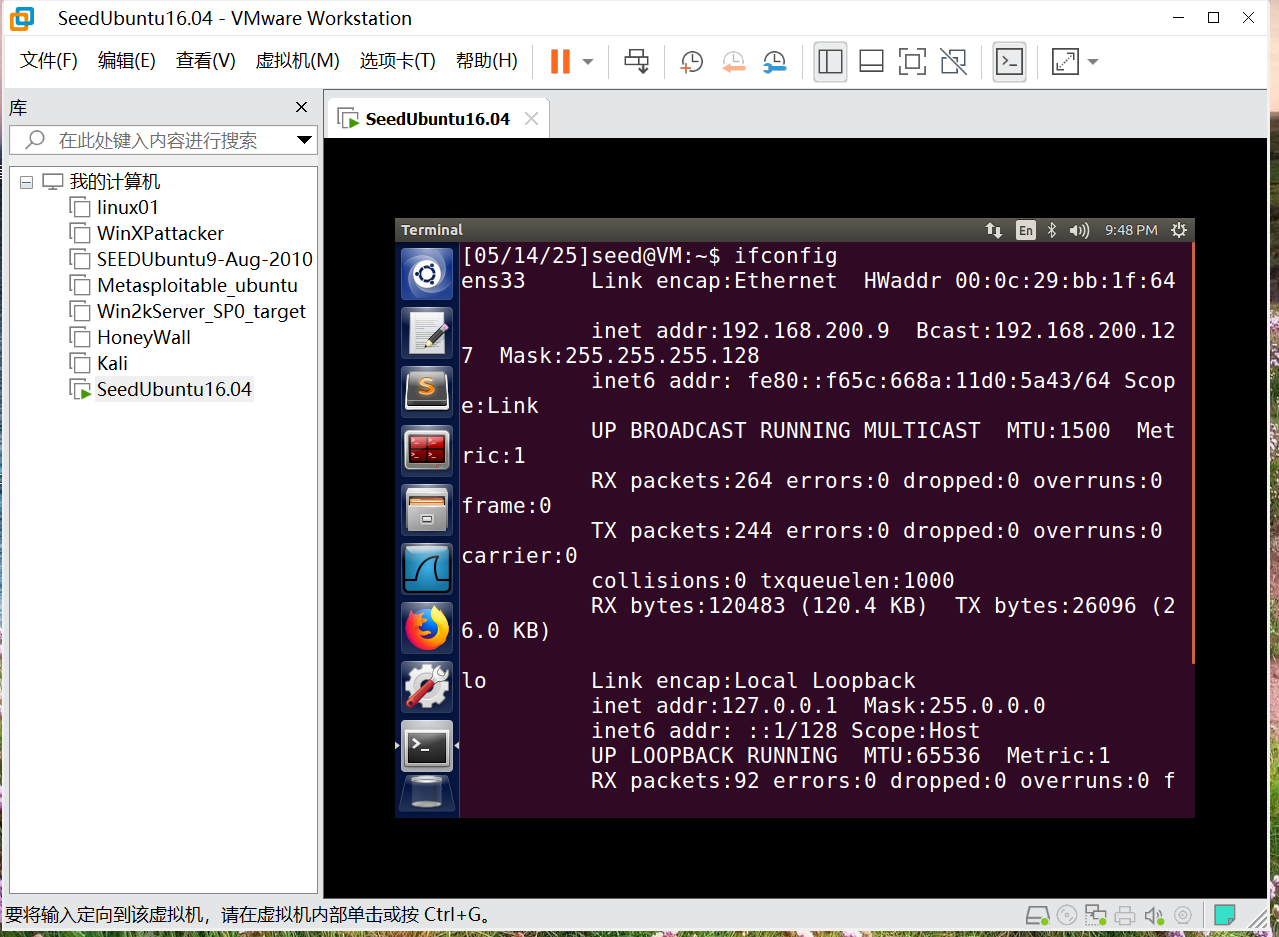Open Ubuntu dash search in guest launcher
Image resolution: width=1279 pixels, height=937 pixels.
click(x=427, y=273)
